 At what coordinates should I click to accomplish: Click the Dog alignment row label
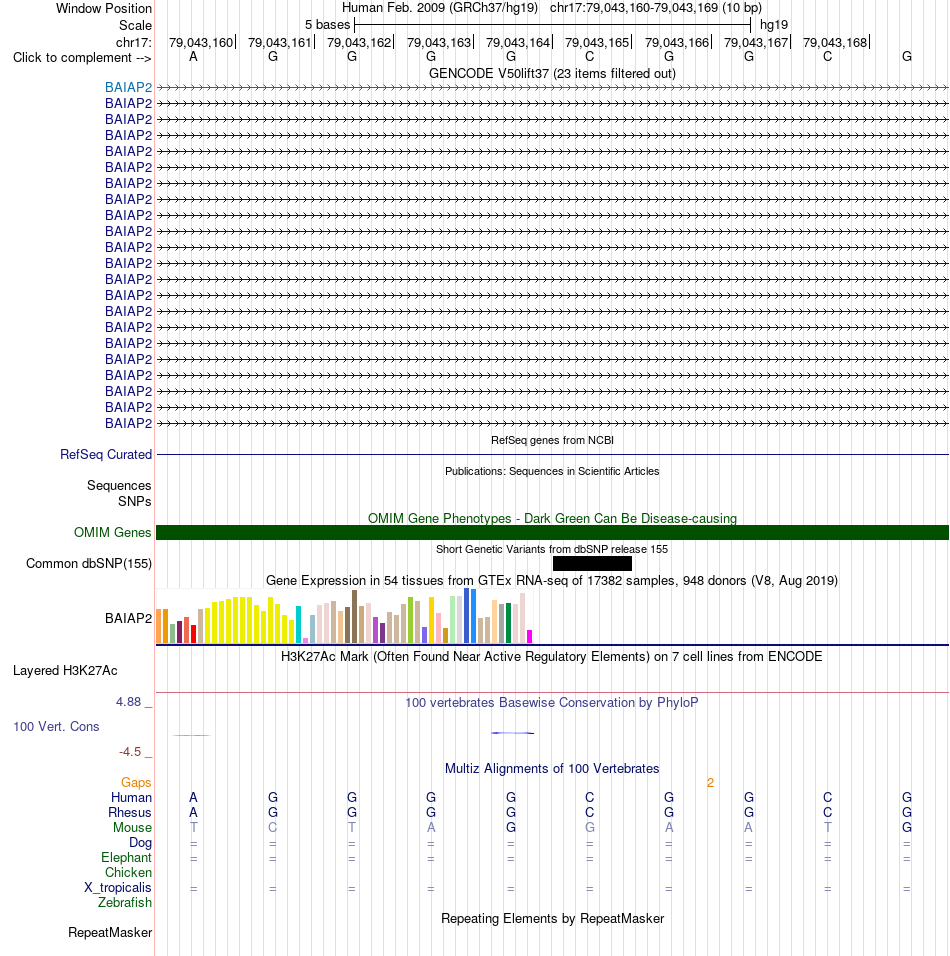tap(140, 843)
